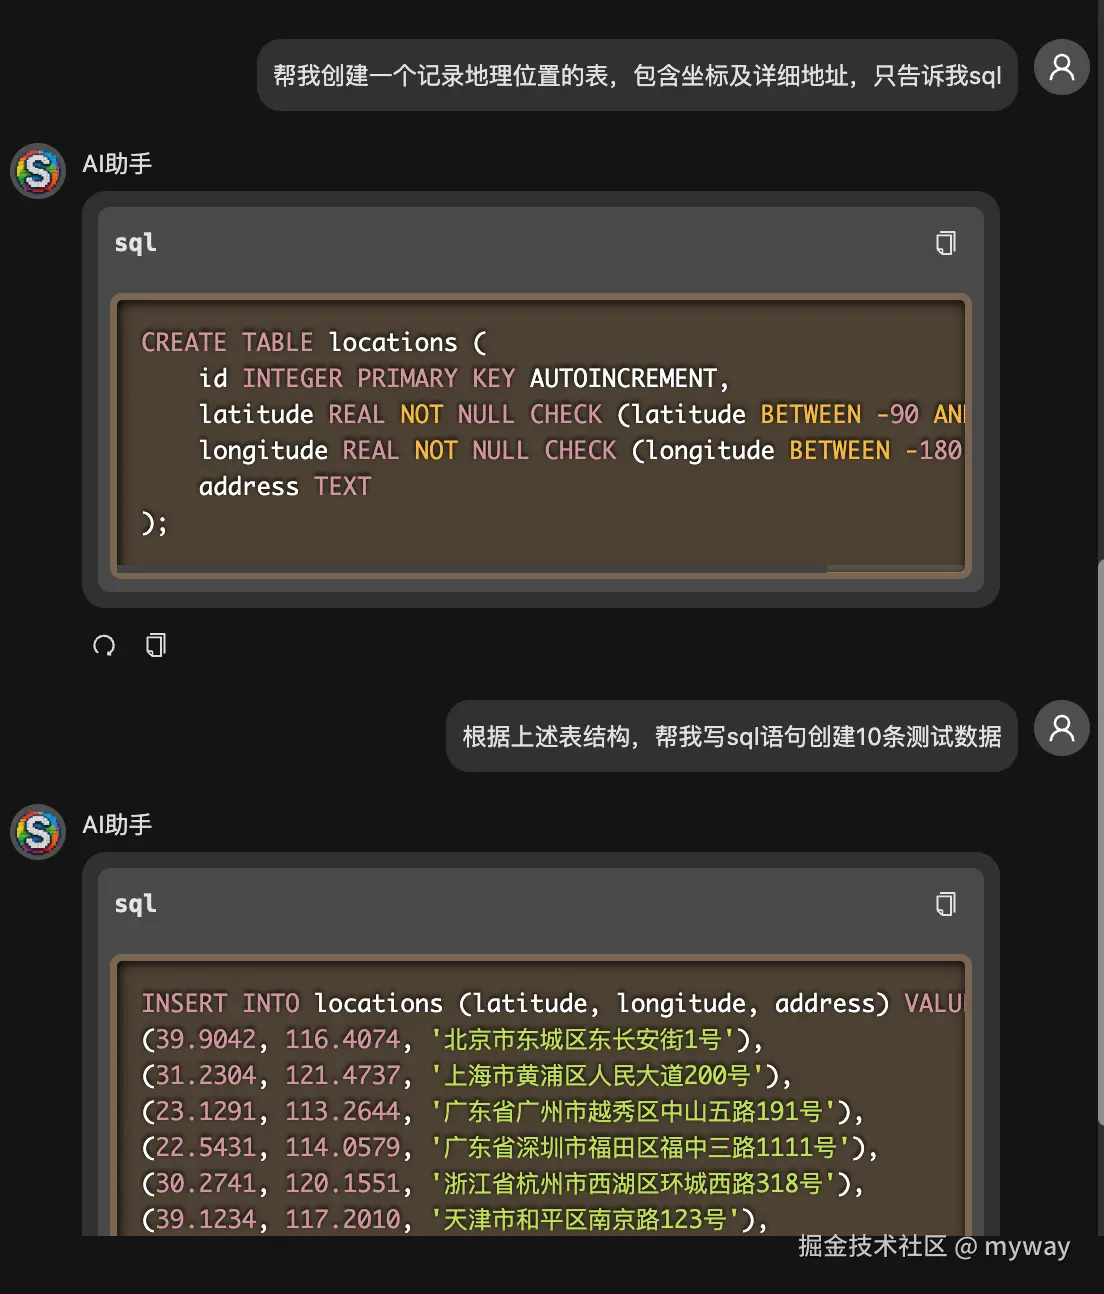Click the line 'CREATE TABLE locations ('
Image resolution: width=1104 pixels, height=1294 pixels.
coord(314,342)
